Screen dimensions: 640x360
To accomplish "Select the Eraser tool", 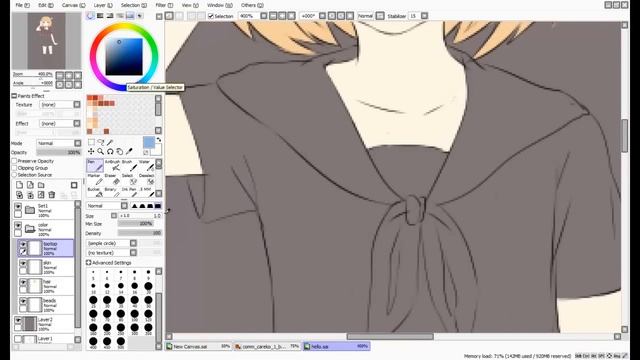I will coord(112,179).
